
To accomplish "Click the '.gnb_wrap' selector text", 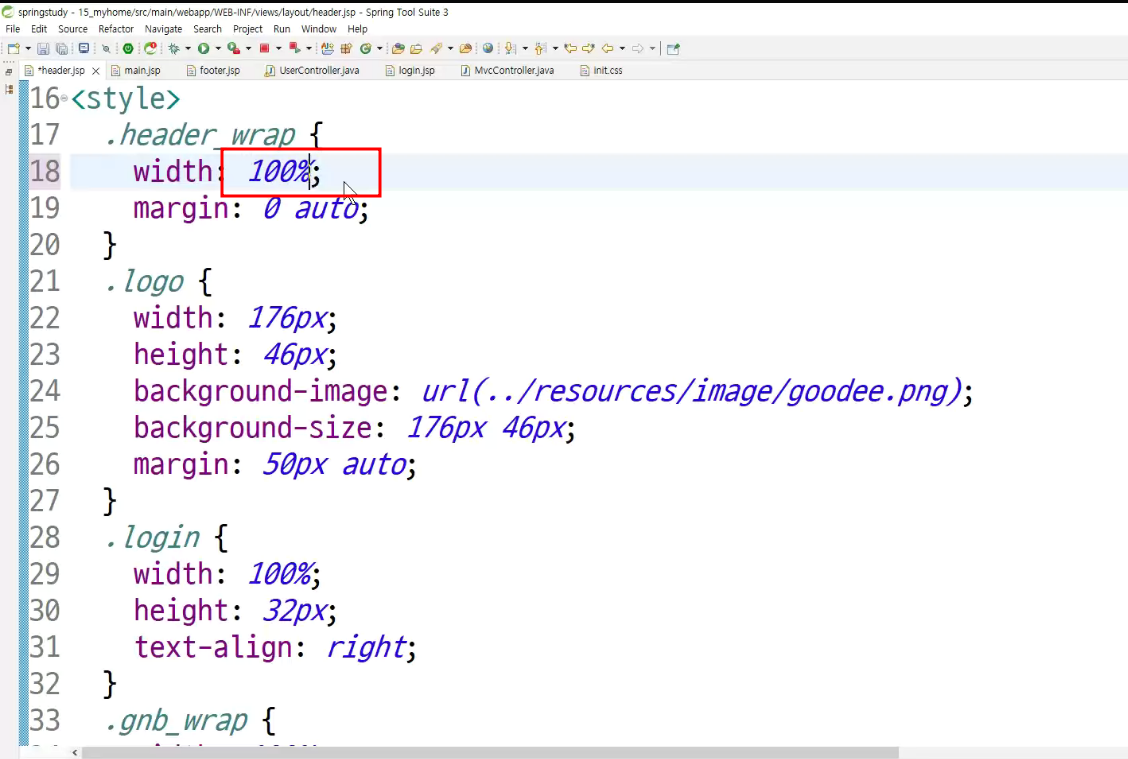I will pos(176,721).
